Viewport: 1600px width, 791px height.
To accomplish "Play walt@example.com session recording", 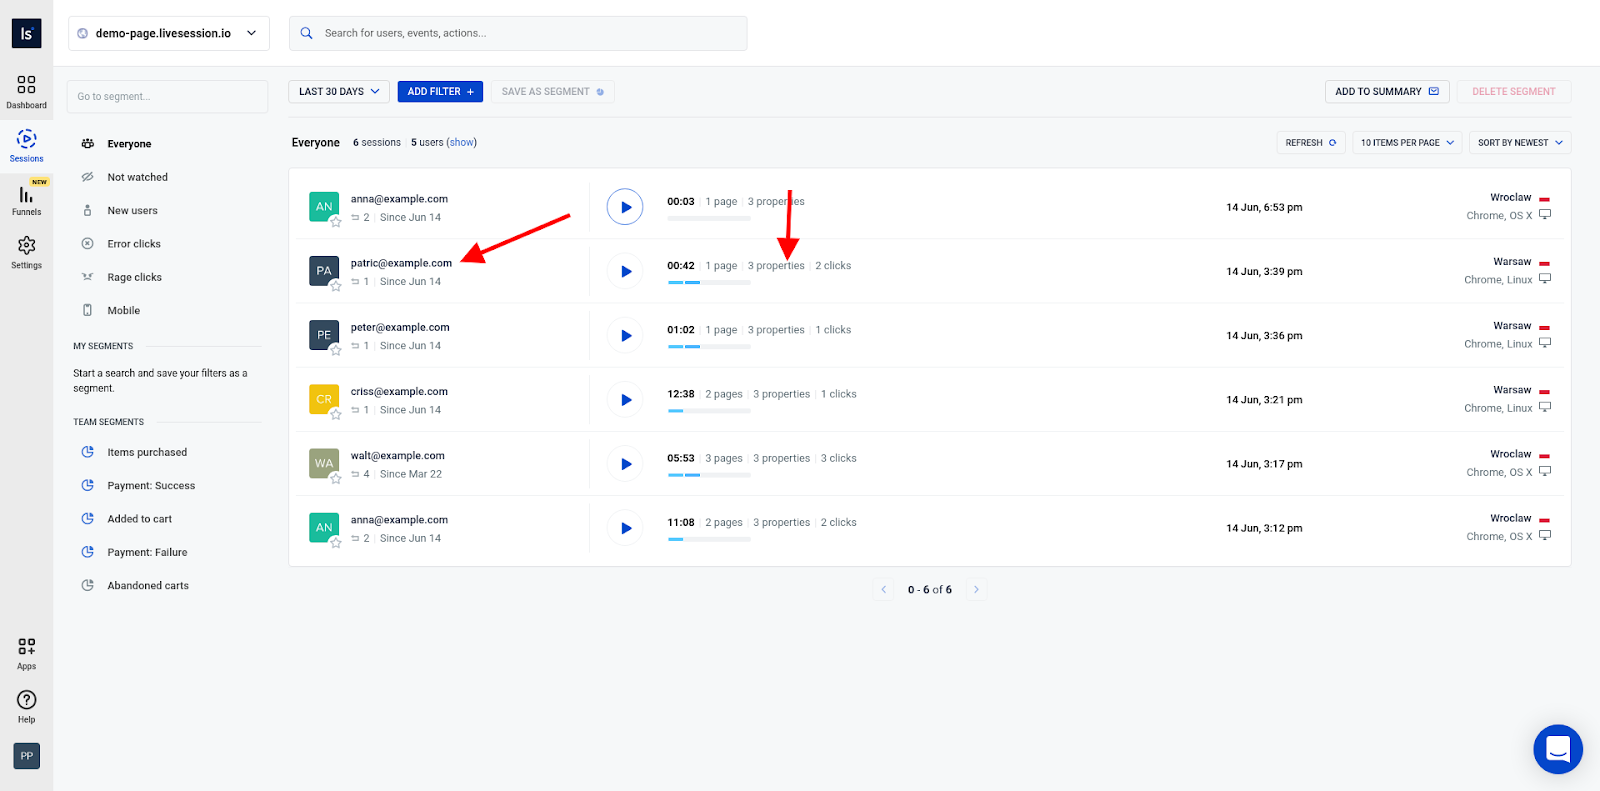I will pyautogui.click(x=625, y=464).
